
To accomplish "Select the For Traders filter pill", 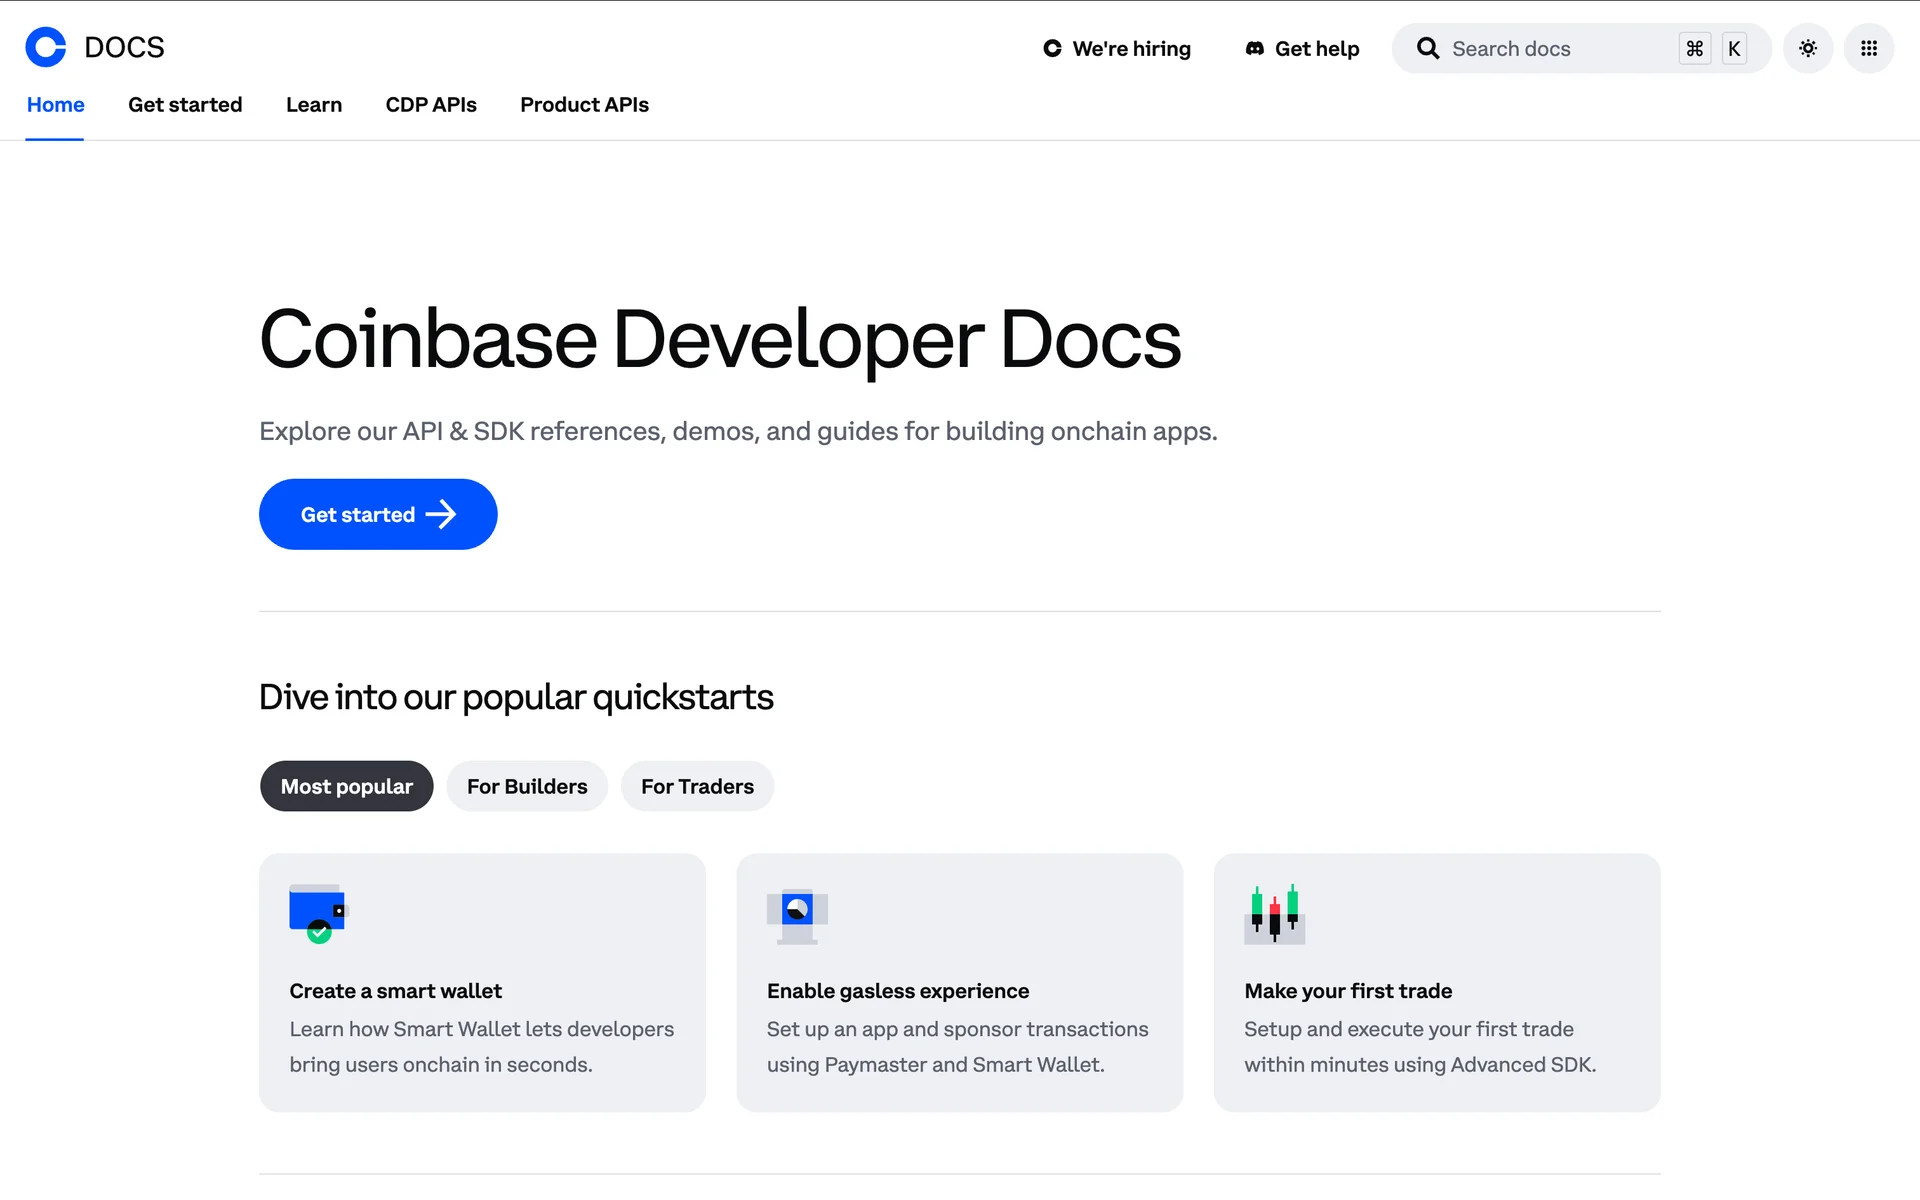I will pos(697,786).
